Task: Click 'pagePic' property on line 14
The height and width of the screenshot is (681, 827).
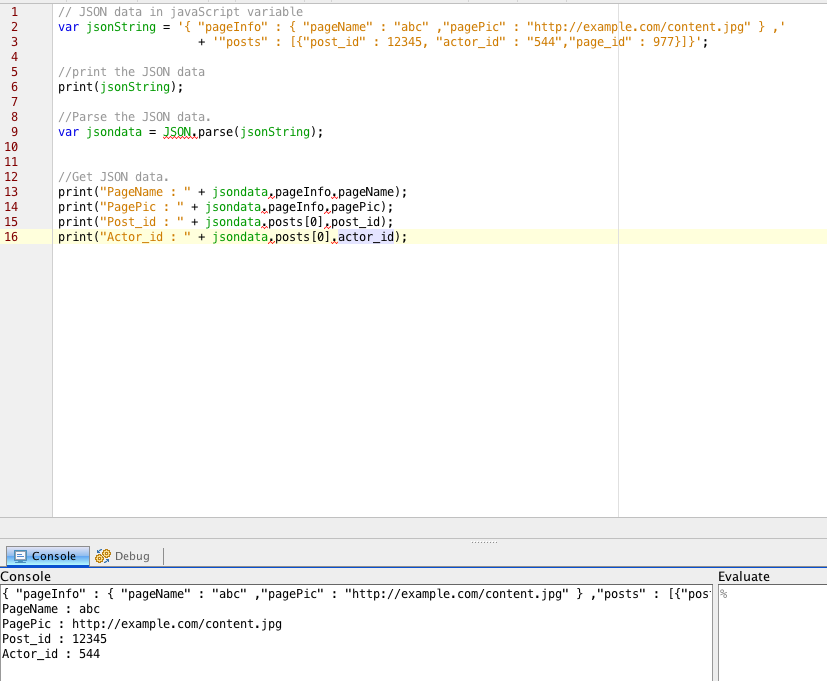Action: pos(355,207)
